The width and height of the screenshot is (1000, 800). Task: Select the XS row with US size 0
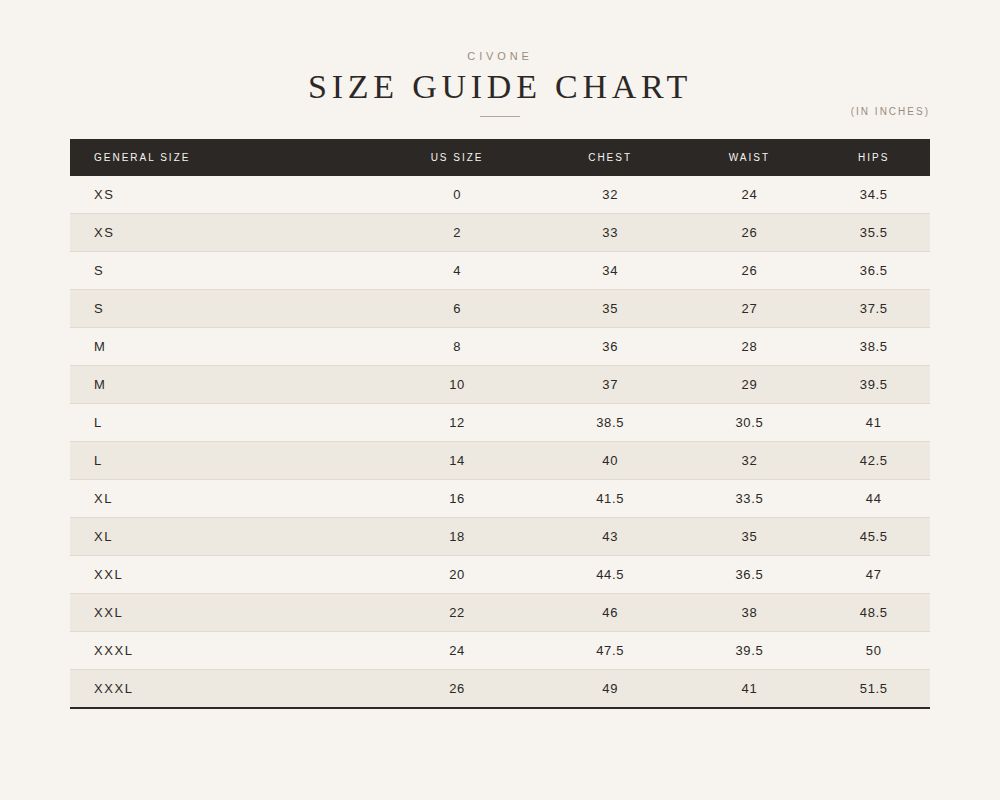[500, 195]
